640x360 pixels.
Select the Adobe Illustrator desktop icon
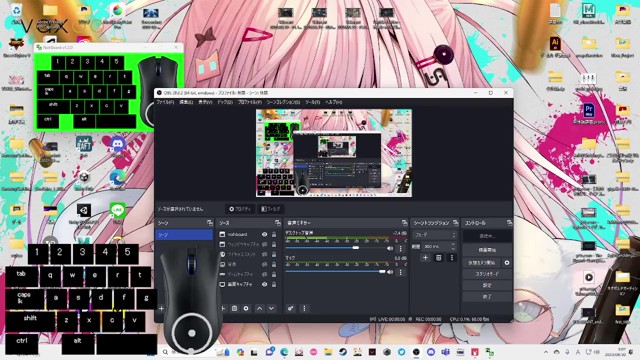(555, 46)
